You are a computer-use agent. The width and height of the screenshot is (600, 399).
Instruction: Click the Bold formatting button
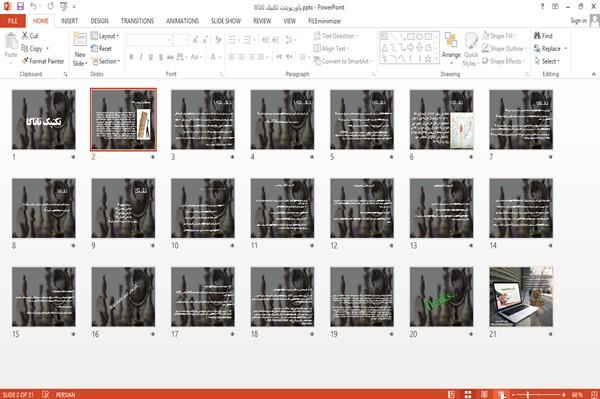pos(131,57)
